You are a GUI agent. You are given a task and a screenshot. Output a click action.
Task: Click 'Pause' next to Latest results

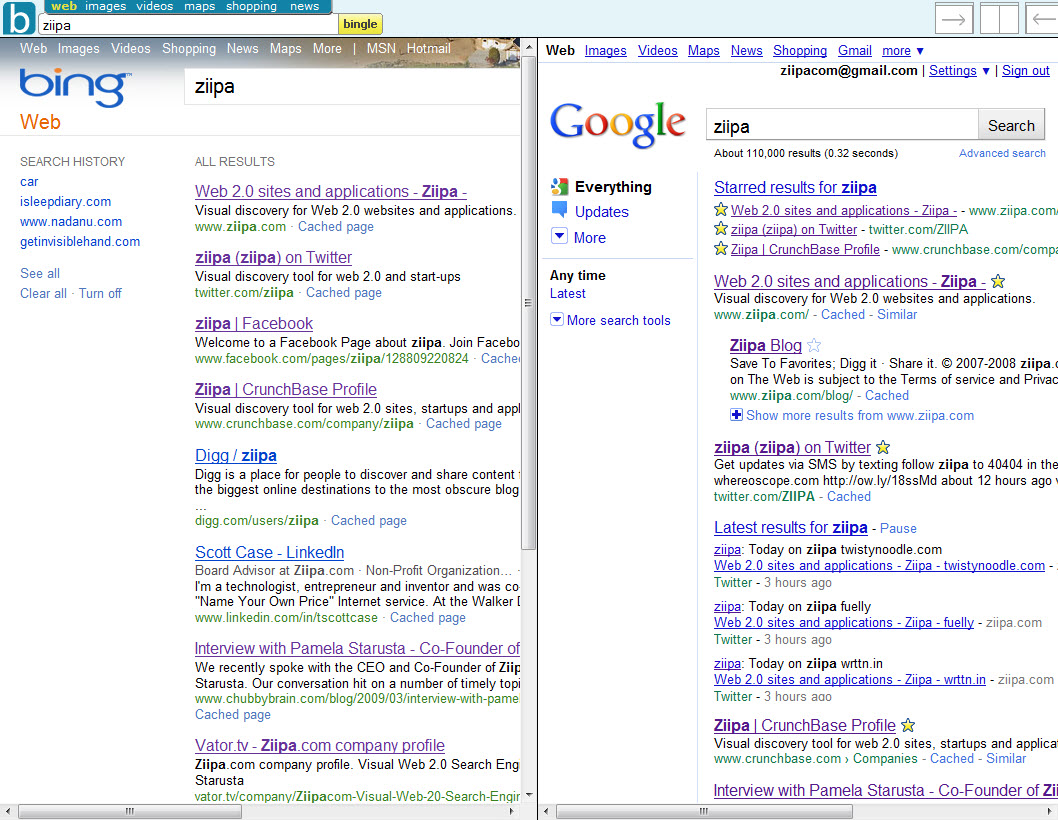click(x=898, y=528)
